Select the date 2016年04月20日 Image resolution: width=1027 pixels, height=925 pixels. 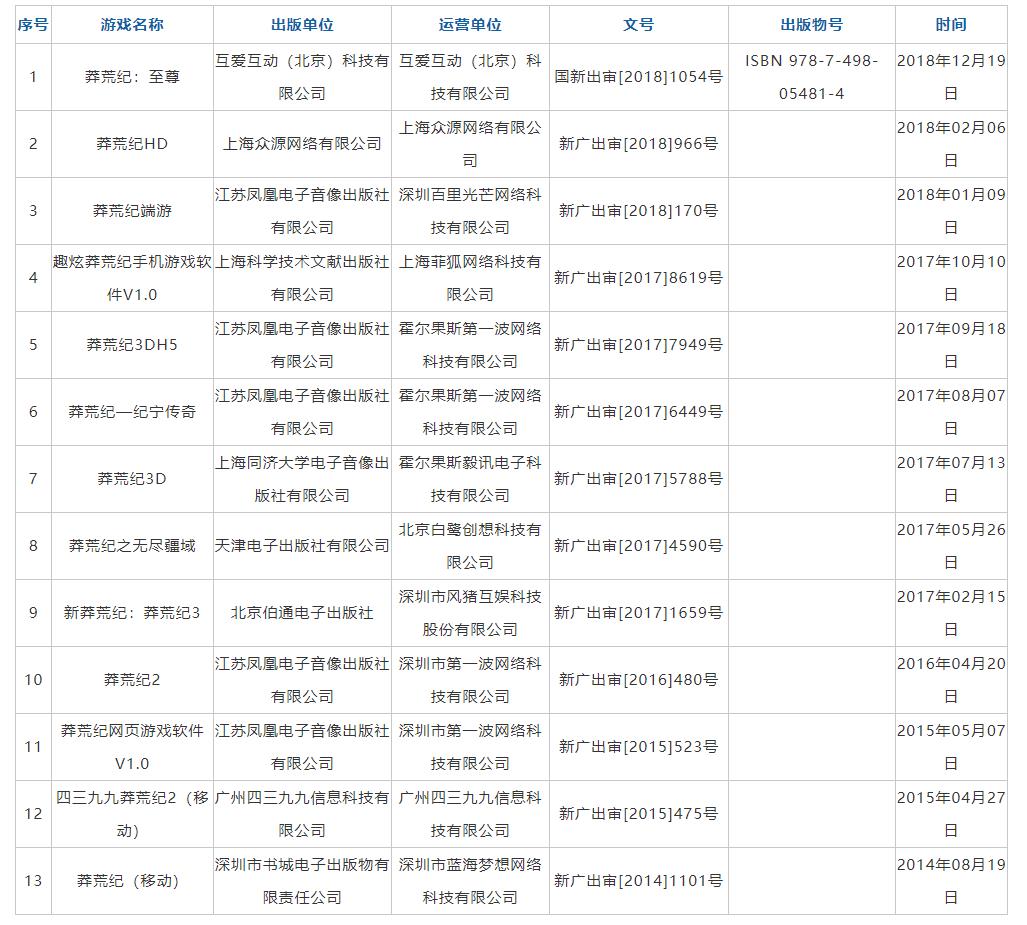coord(951,680)
